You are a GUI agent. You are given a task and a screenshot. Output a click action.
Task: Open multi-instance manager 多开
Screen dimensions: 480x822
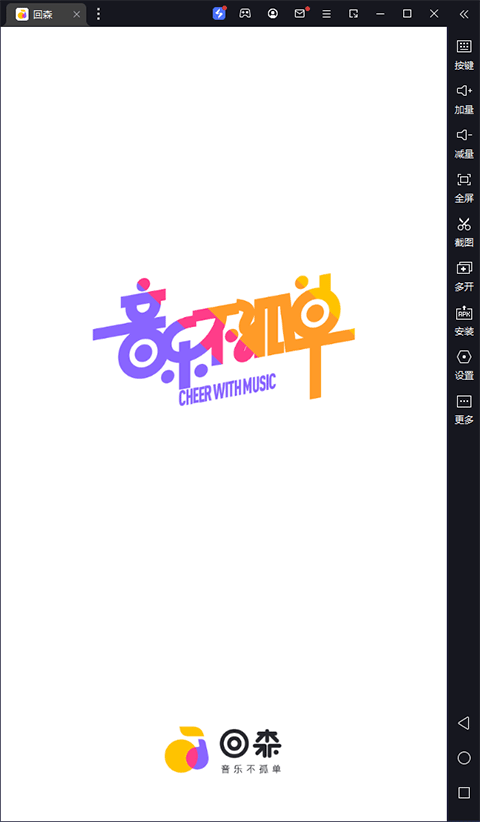464,276
